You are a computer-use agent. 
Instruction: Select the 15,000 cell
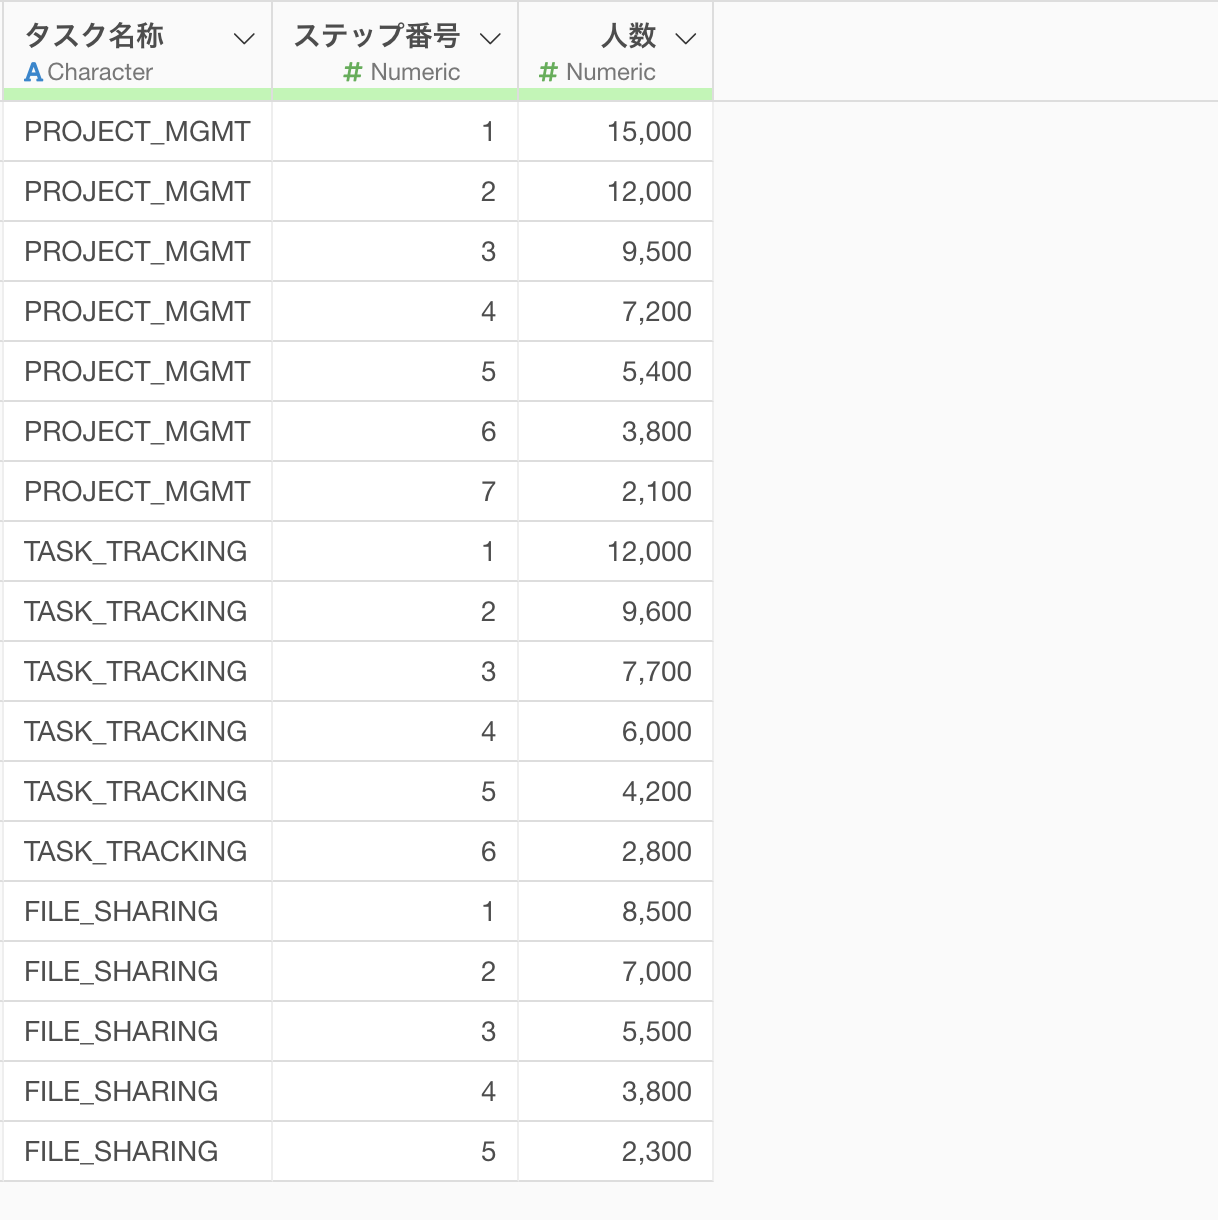click(616, 131)
